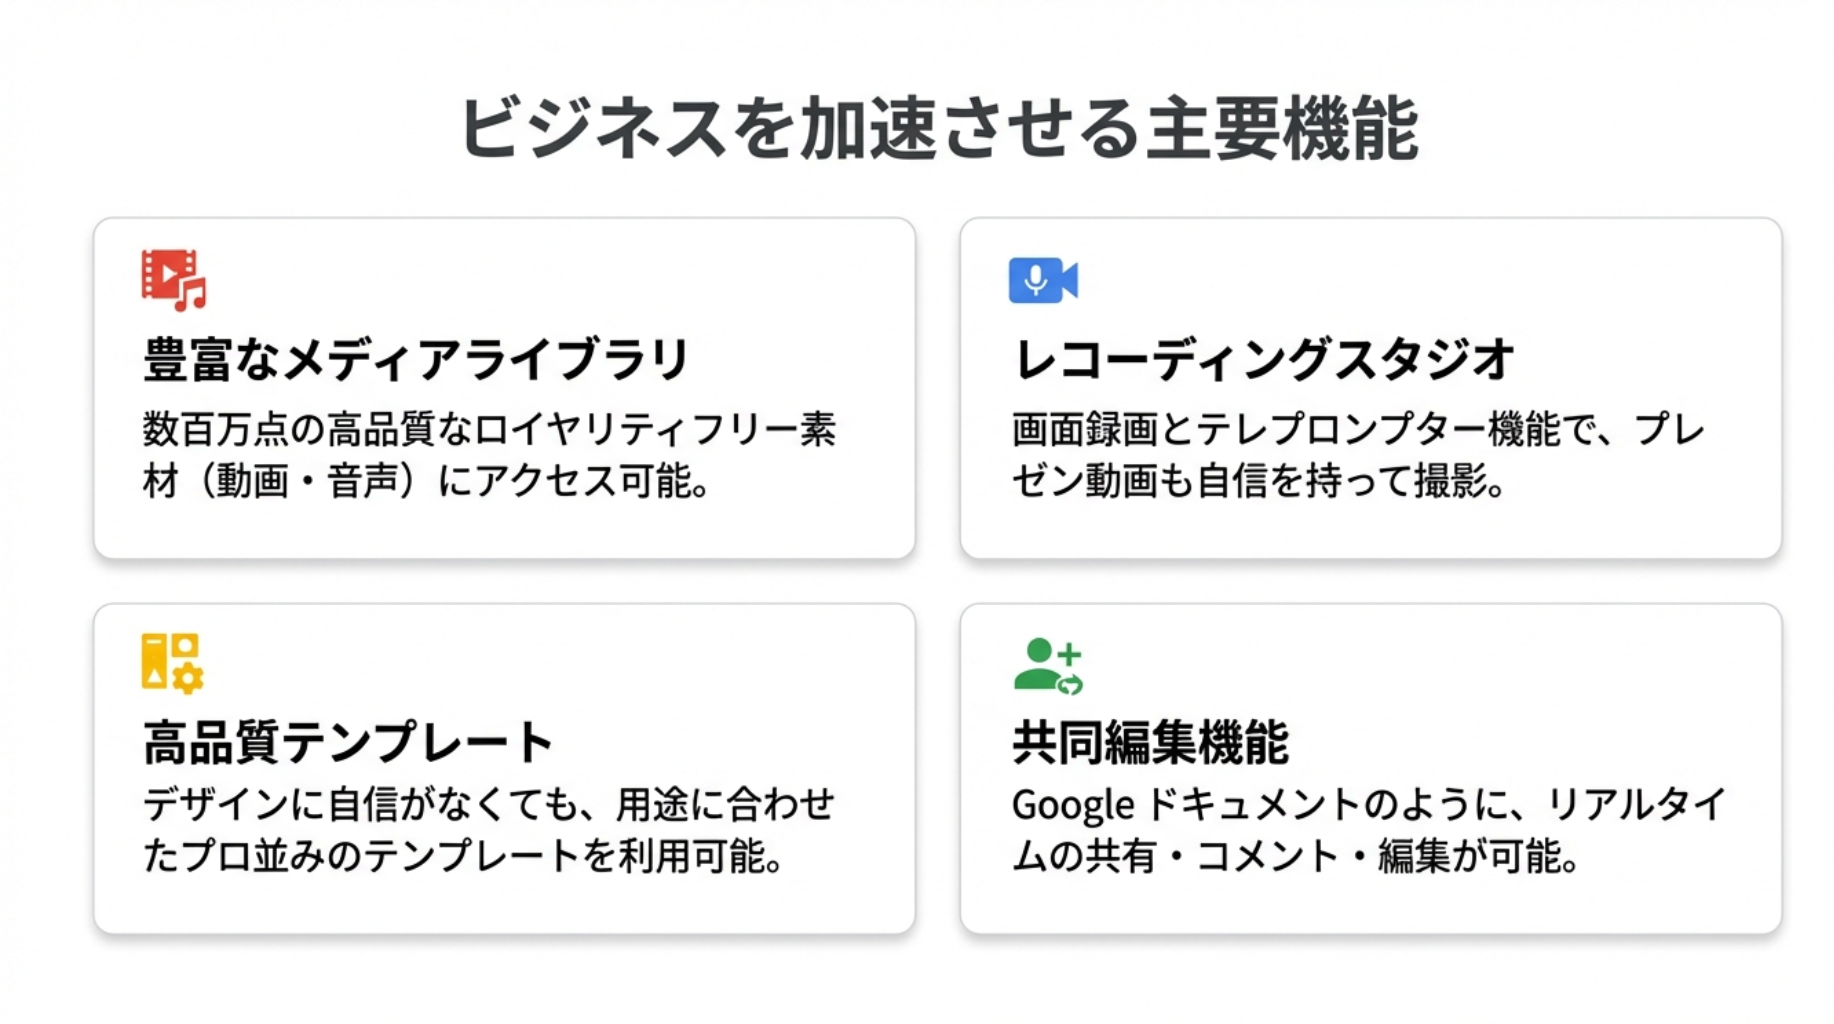Click the 共同編集機能 card title
The width and height of the screenshot is (1834, 1024).
point(1150,743)
